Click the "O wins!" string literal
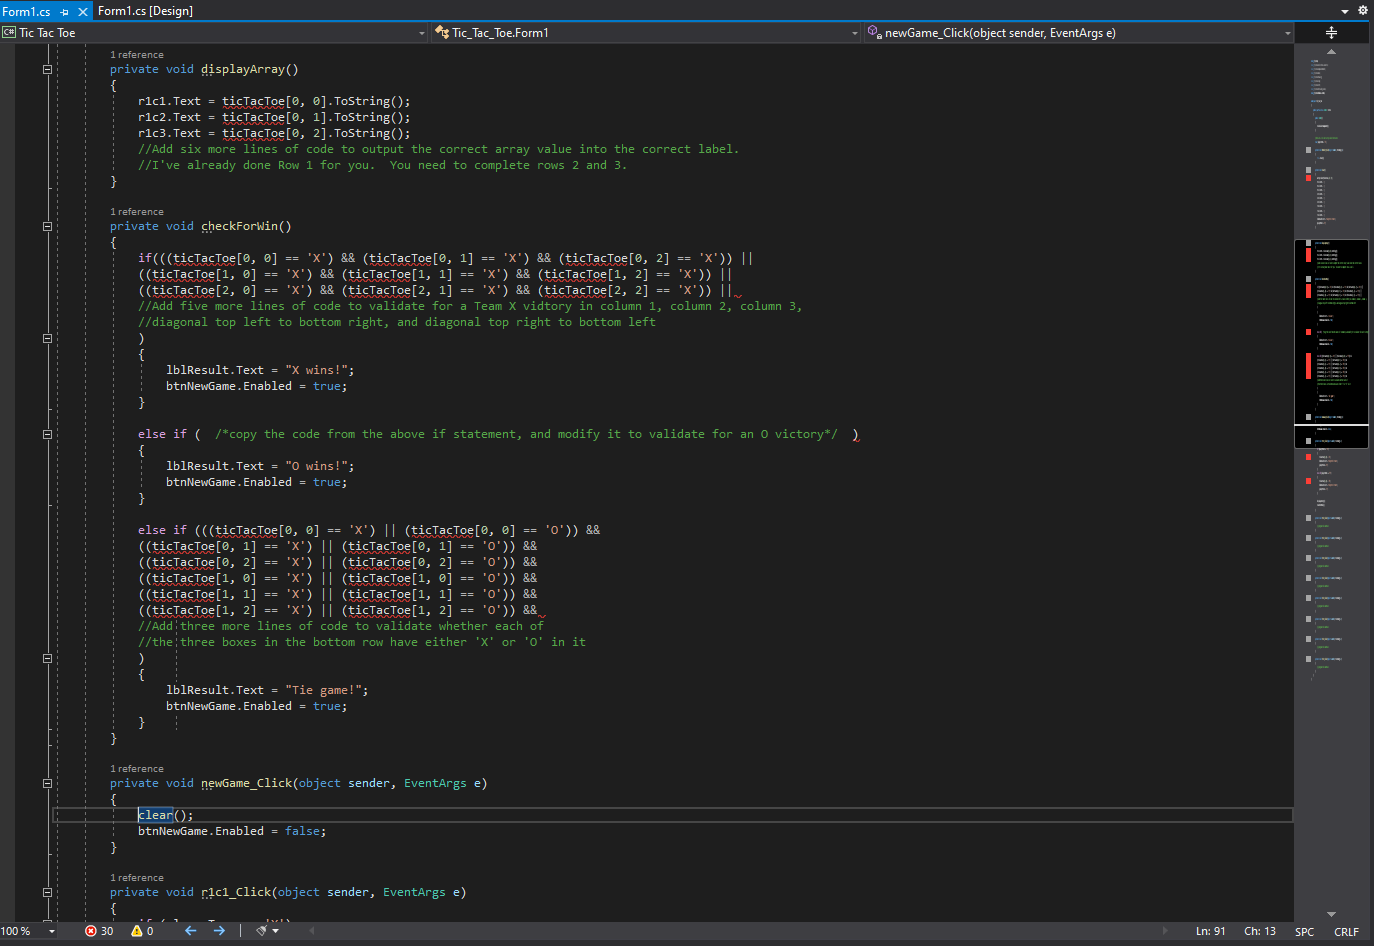The height and width of the screenshot is (946, 1374). coord(316,466)
